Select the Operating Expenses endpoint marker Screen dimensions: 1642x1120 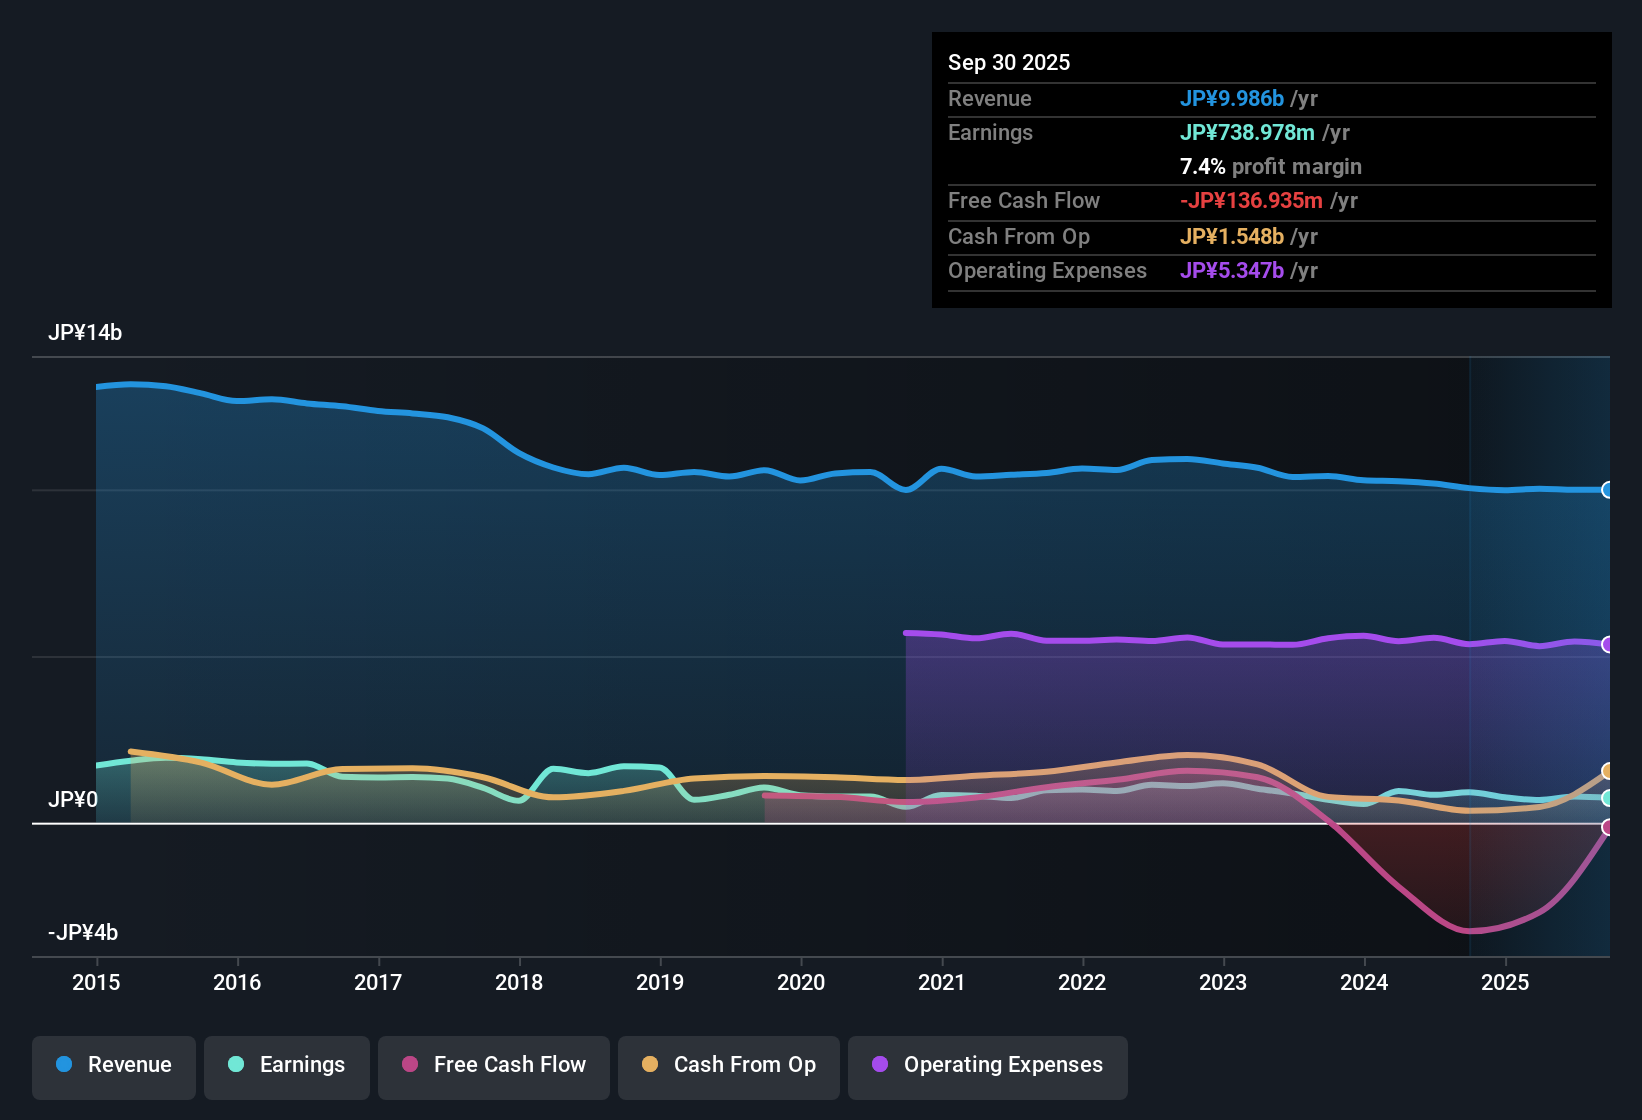(1608, 643)
